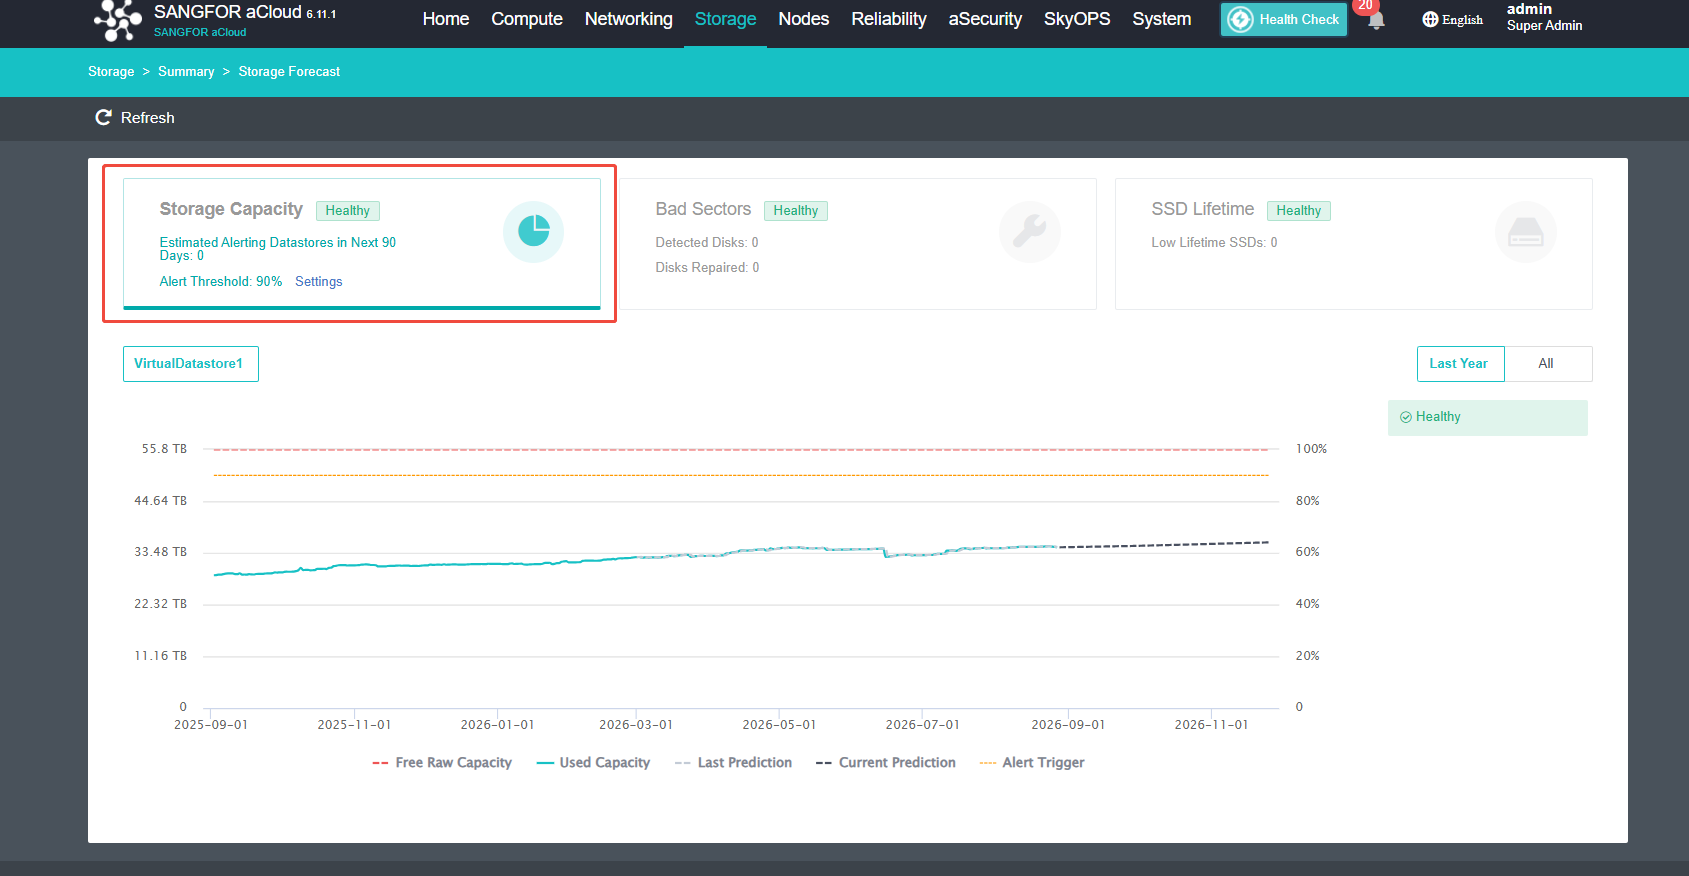The height and width of the screenshot is (876, 1689).
Task: Open the Compute menu
Action: [x=527, y=19]
